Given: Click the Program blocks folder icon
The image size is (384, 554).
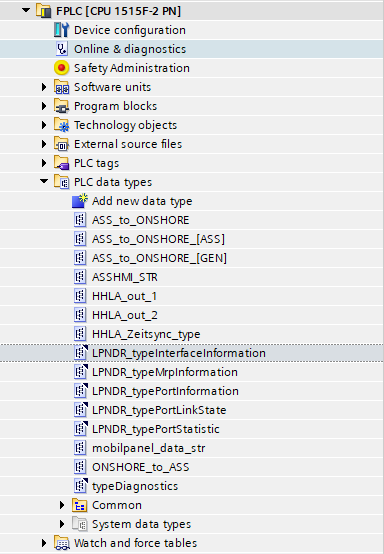Looking at the screenshot, I should [x=61, y=106].
